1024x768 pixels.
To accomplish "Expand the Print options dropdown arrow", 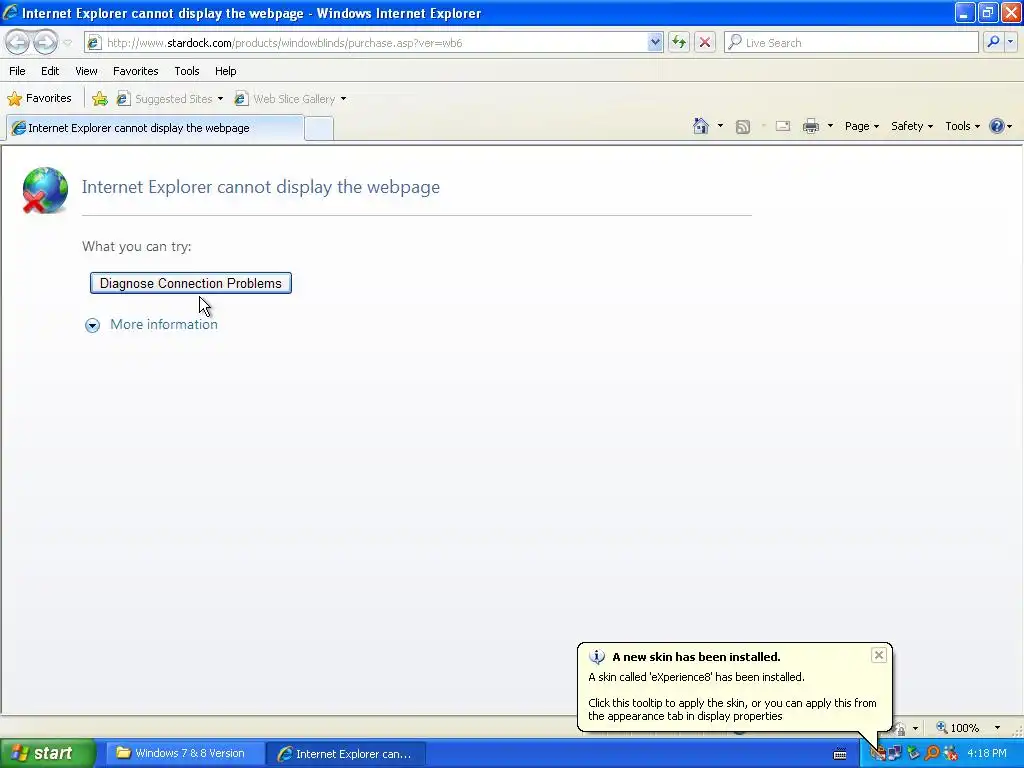I will pos(830,126).
